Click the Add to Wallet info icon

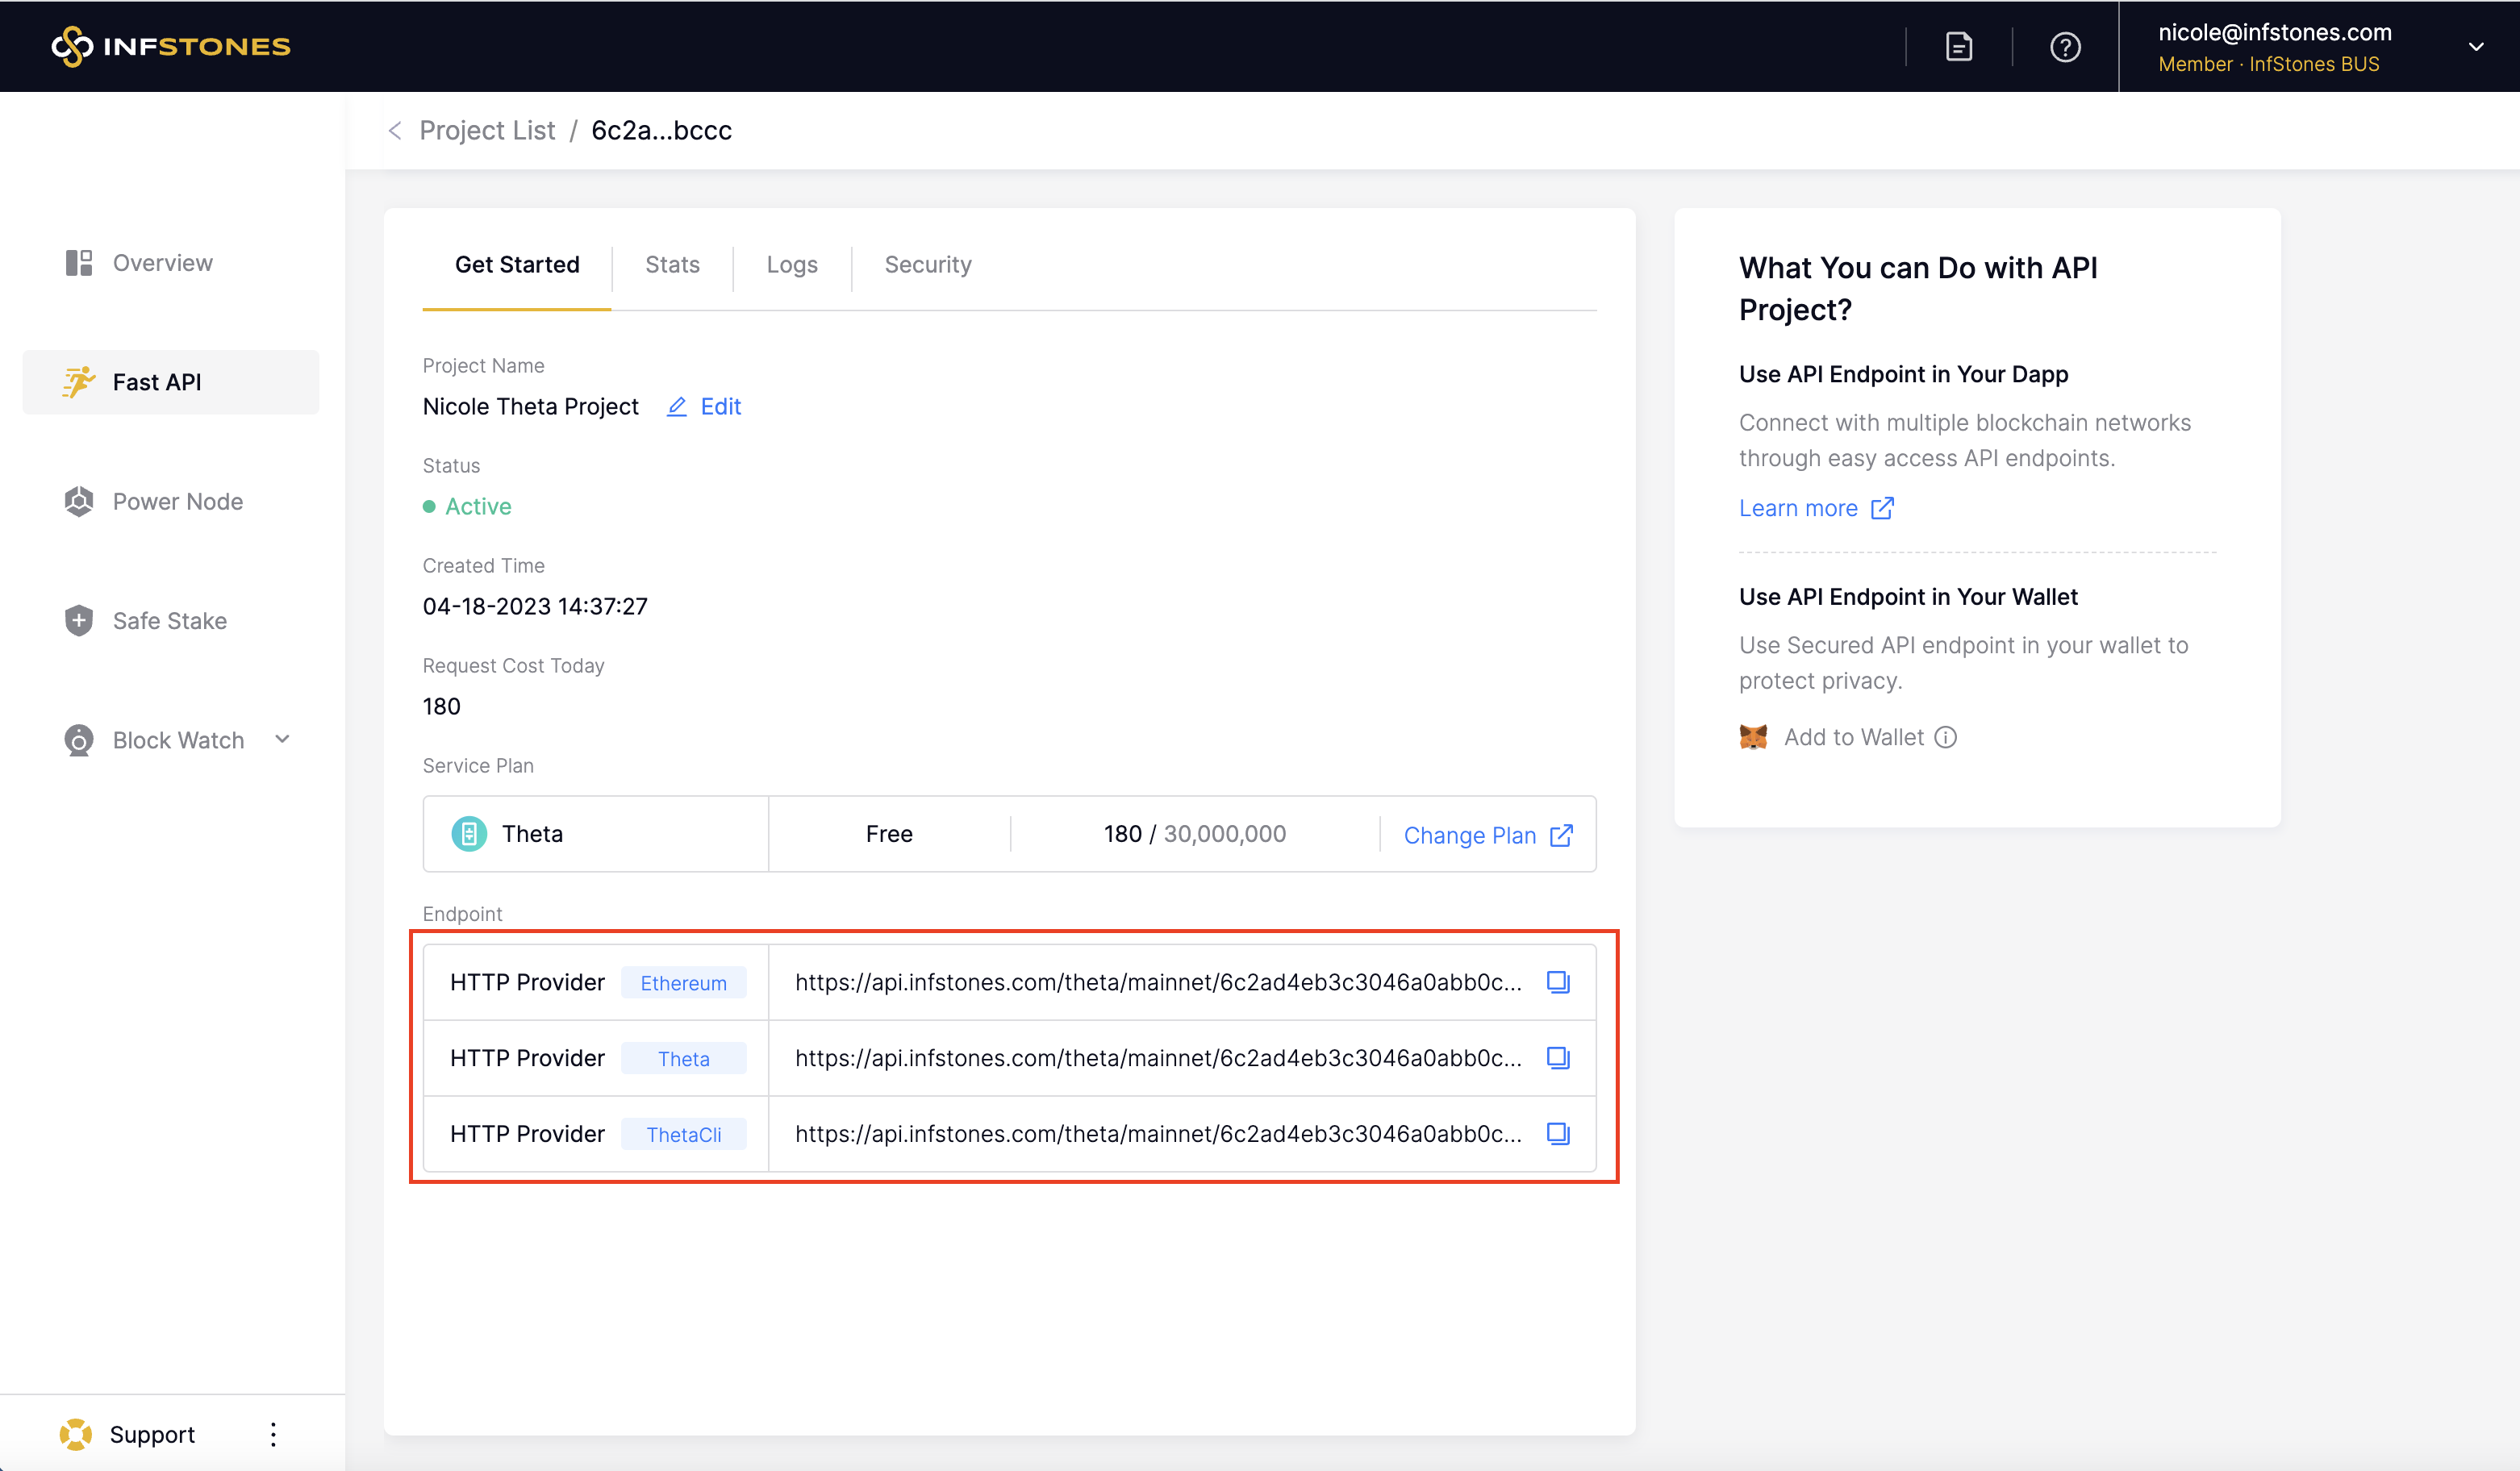1945,737
